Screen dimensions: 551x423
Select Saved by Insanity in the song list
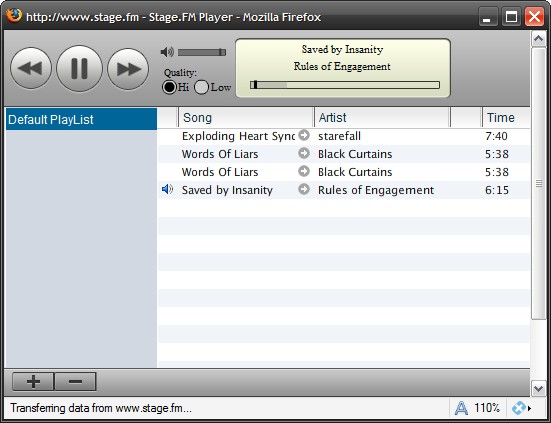click(227, 190)
